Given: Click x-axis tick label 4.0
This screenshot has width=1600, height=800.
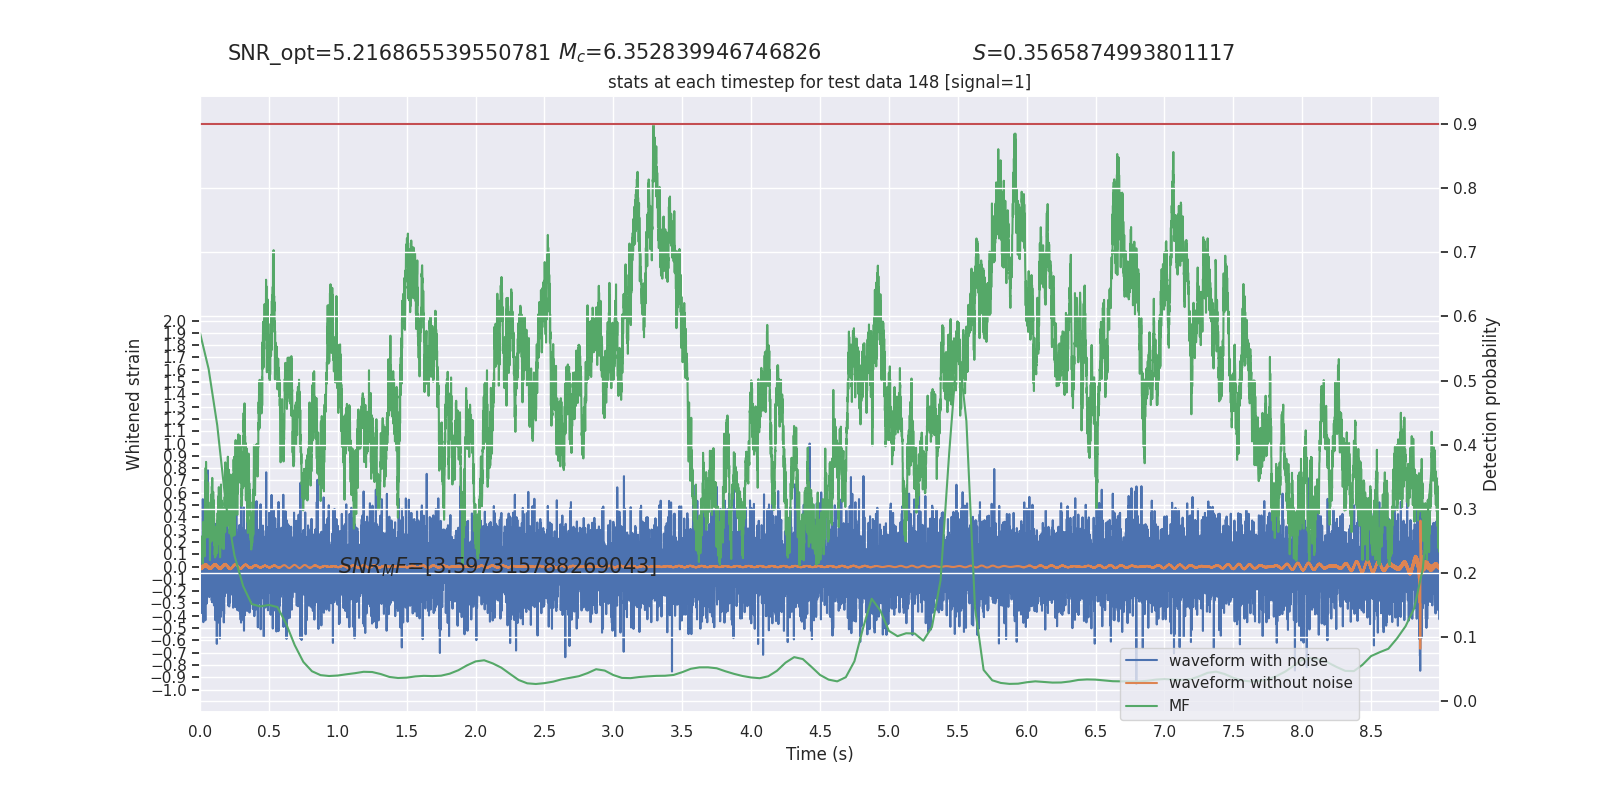Looking at the screenshot, I should (x=751, y=731).
